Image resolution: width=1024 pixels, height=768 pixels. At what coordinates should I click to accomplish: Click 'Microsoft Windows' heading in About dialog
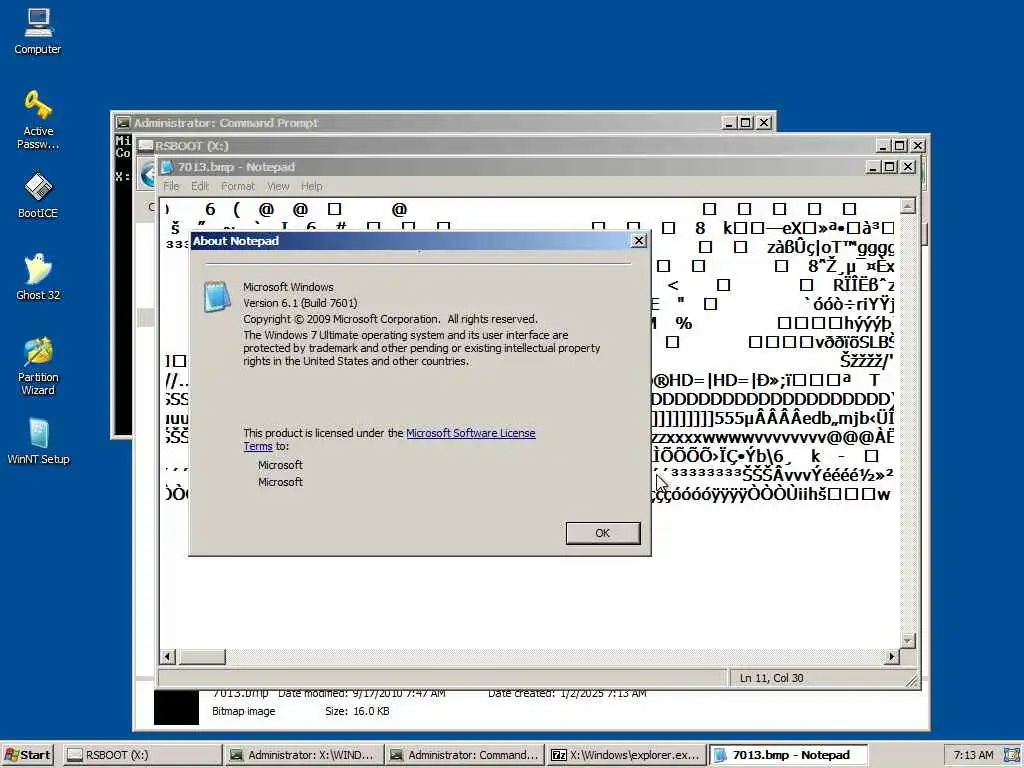(288, 287)
